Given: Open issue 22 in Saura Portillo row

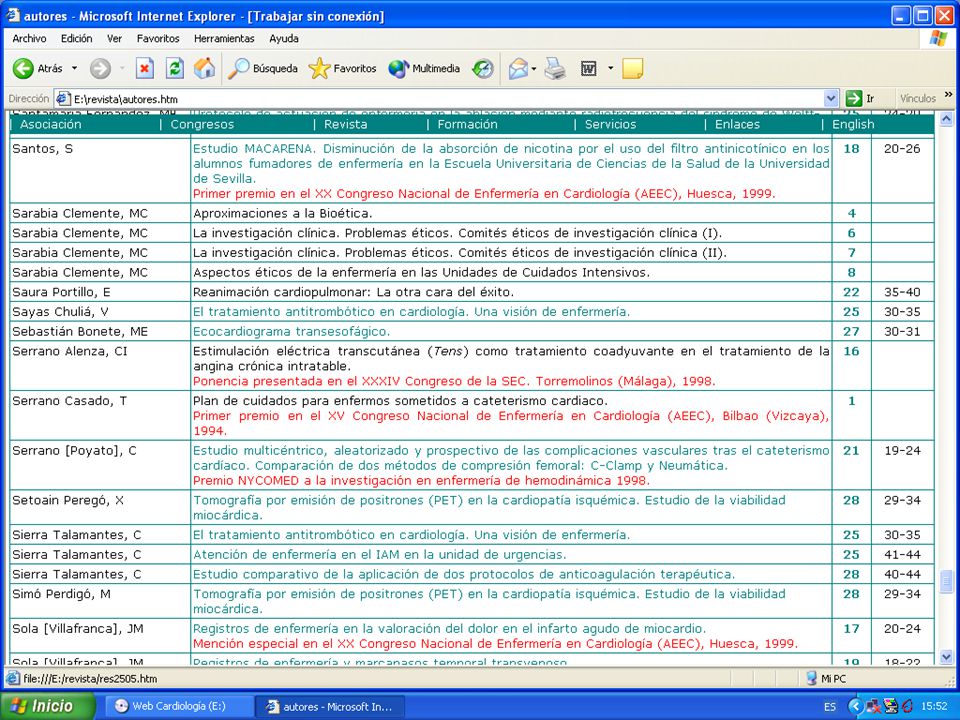Looking at the screenshot, I should click(851, 292).
